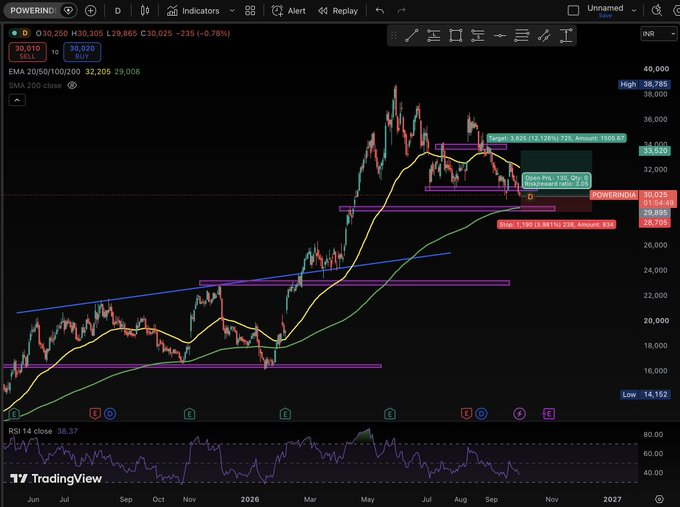Click the orange D icon on the chart
Image resolution: width=680 pixels, height=507 pixels.
pyautogui.click(x=530, y=197)
